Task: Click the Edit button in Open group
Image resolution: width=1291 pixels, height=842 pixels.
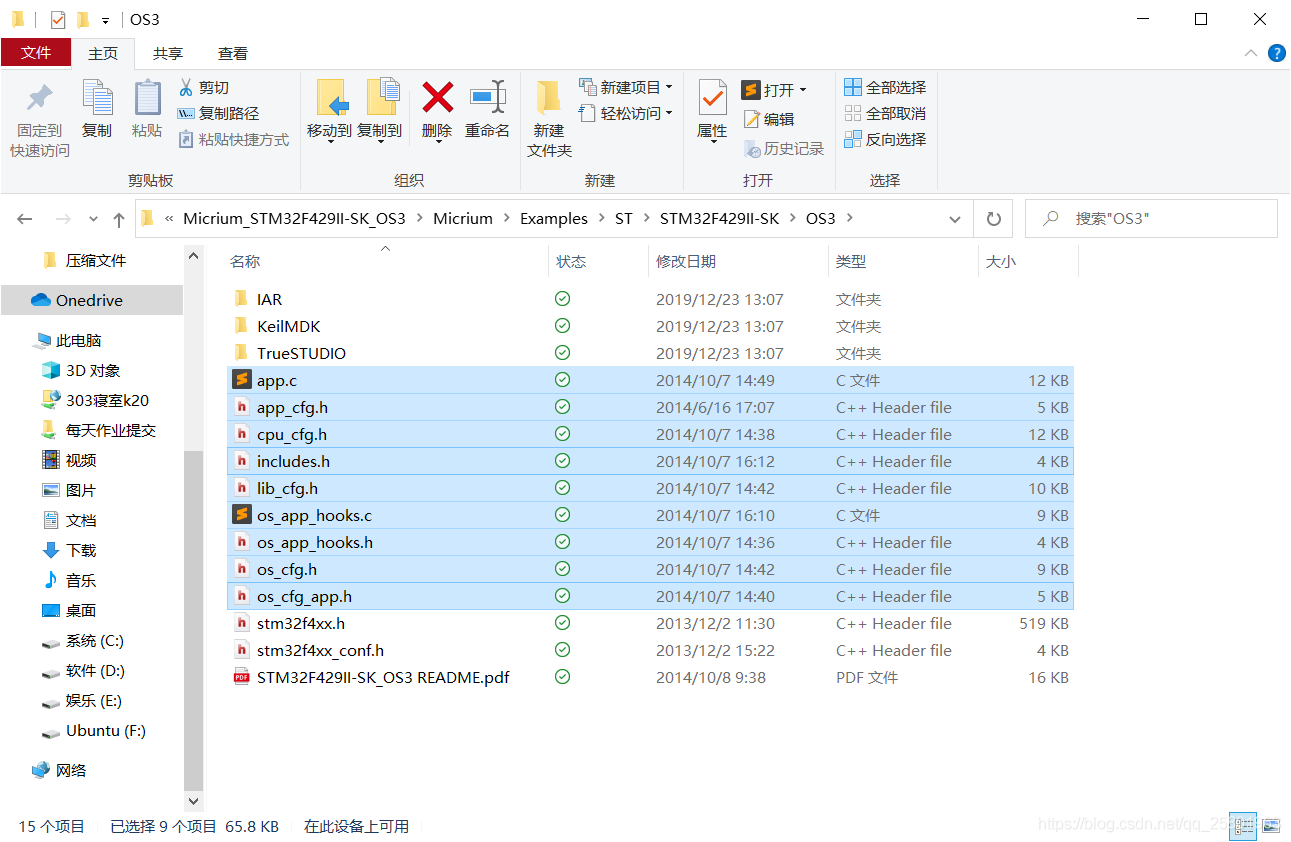Action: (768, 119)
